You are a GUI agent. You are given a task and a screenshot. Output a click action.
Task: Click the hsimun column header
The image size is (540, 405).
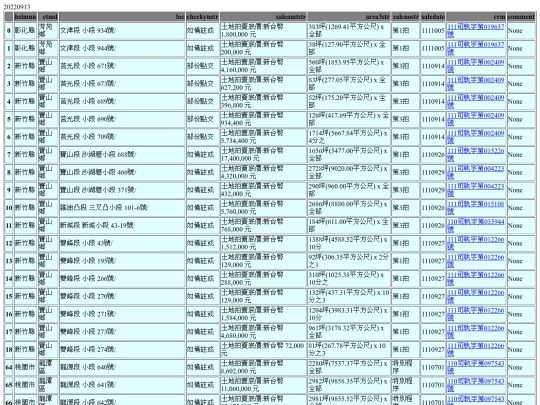25,17
